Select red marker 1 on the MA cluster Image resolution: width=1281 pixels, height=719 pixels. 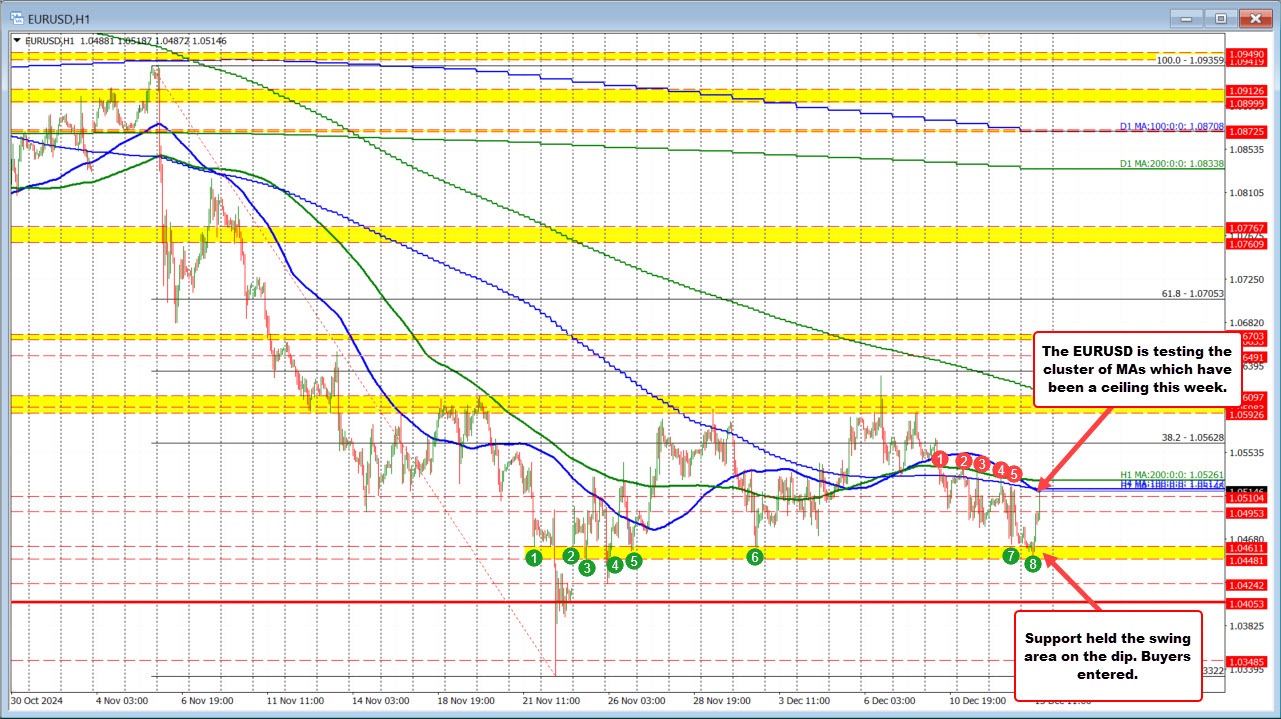939,460
